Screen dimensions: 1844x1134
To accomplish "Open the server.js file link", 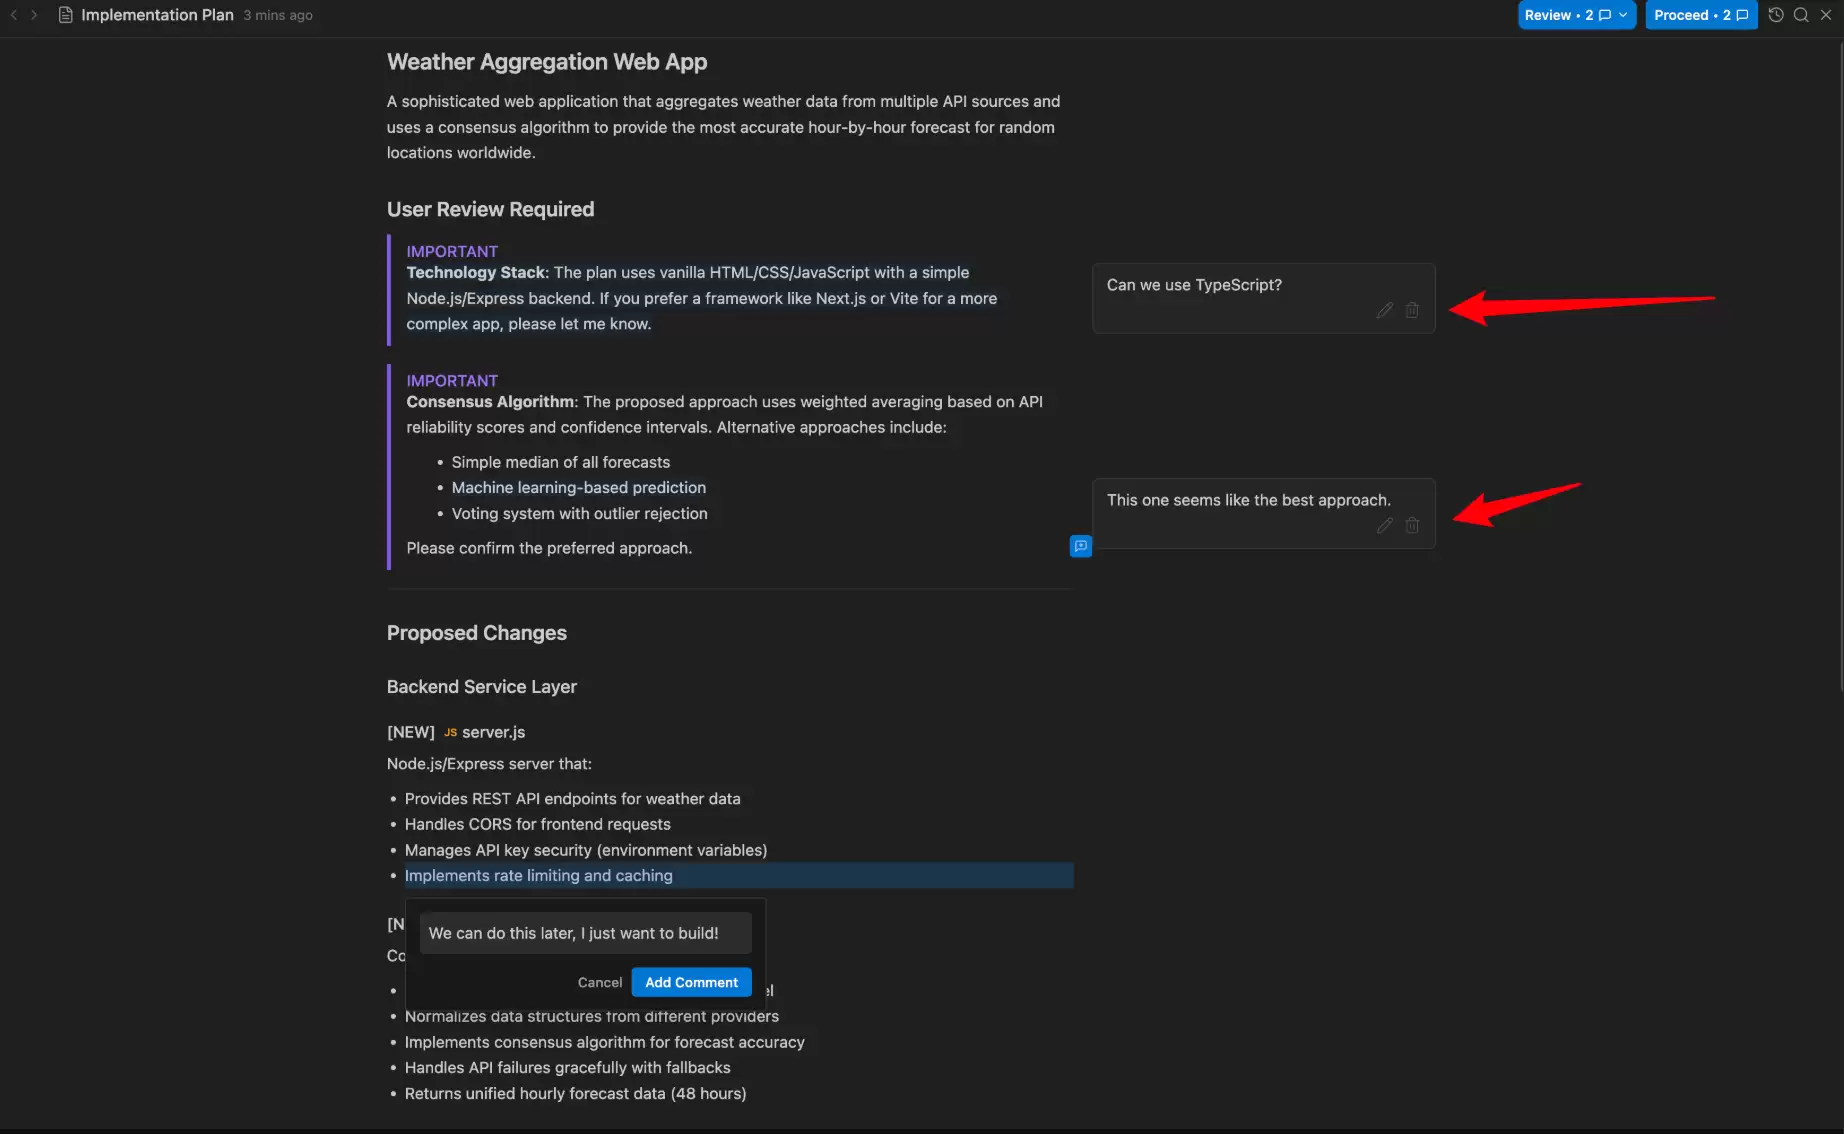I will tap(493, 732).
